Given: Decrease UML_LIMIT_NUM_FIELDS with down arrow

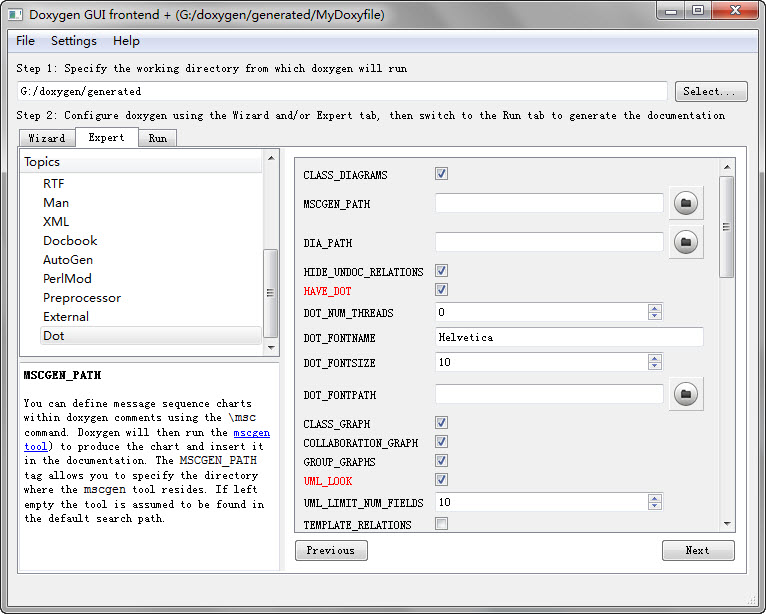Looking at the screenshot, I should pyautogui.click(x=655, y=506).
